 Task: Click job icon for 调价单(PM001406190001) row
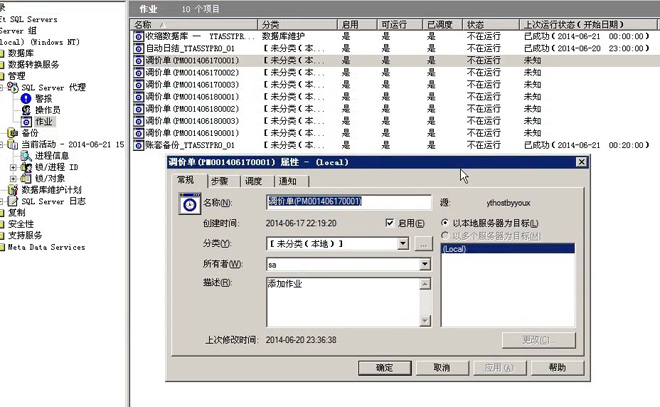pos(138,133)
